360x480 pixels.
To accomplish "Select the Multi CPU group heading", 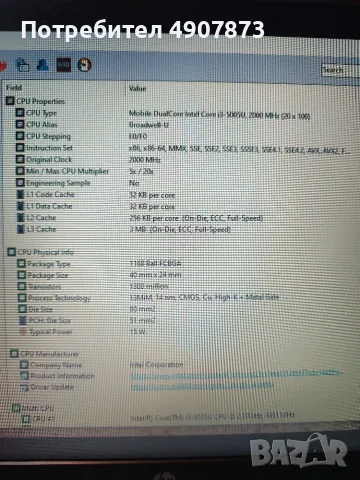I will point(38,408).
